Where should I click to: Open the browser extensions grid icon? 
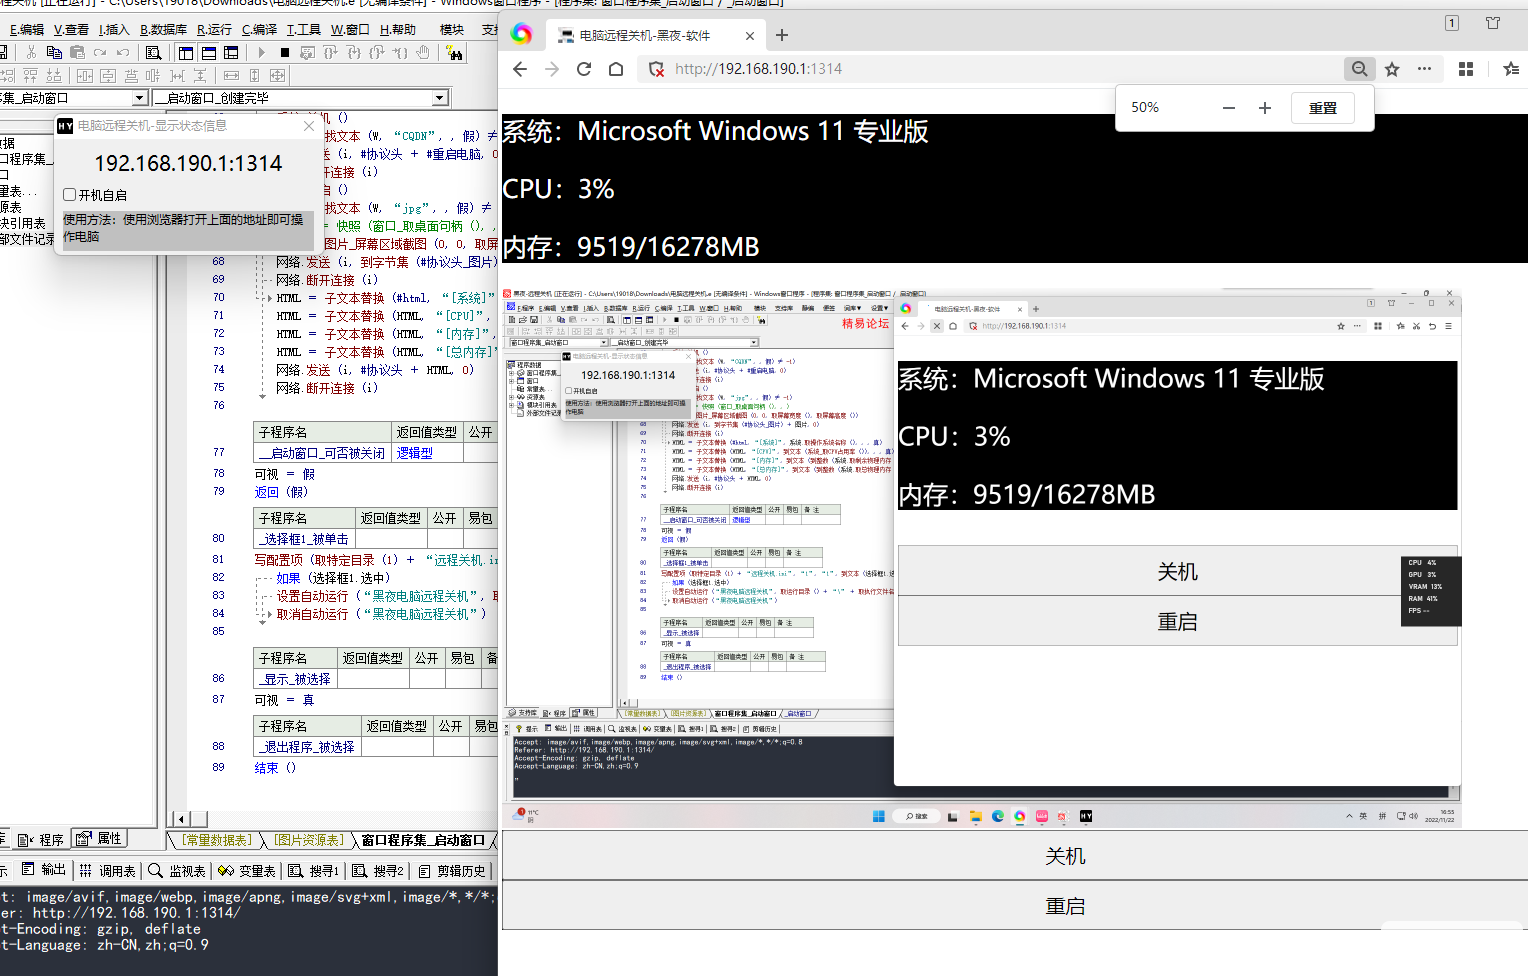point(1466,69)
